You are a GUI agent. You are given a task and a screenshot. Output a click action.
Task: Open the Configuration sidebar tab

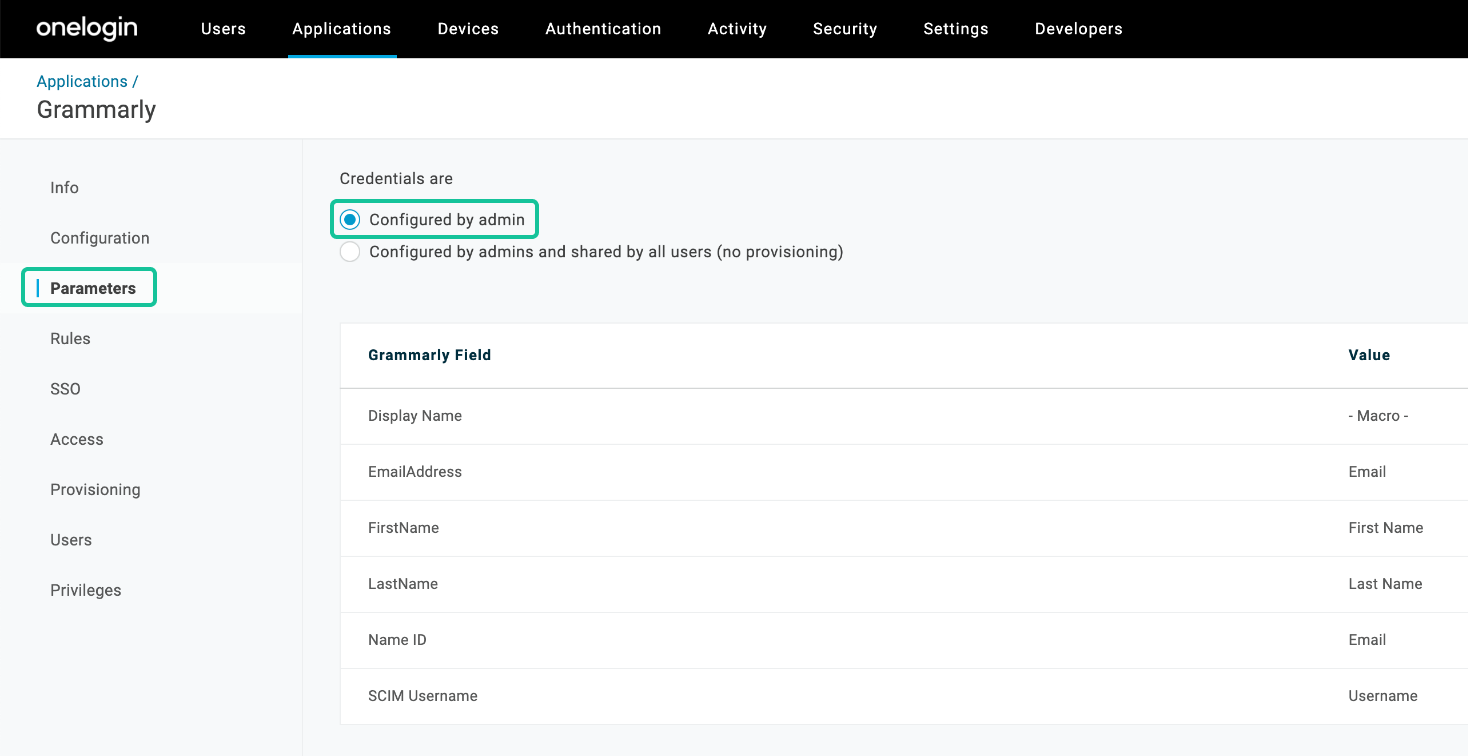click(x=100, y=238)
